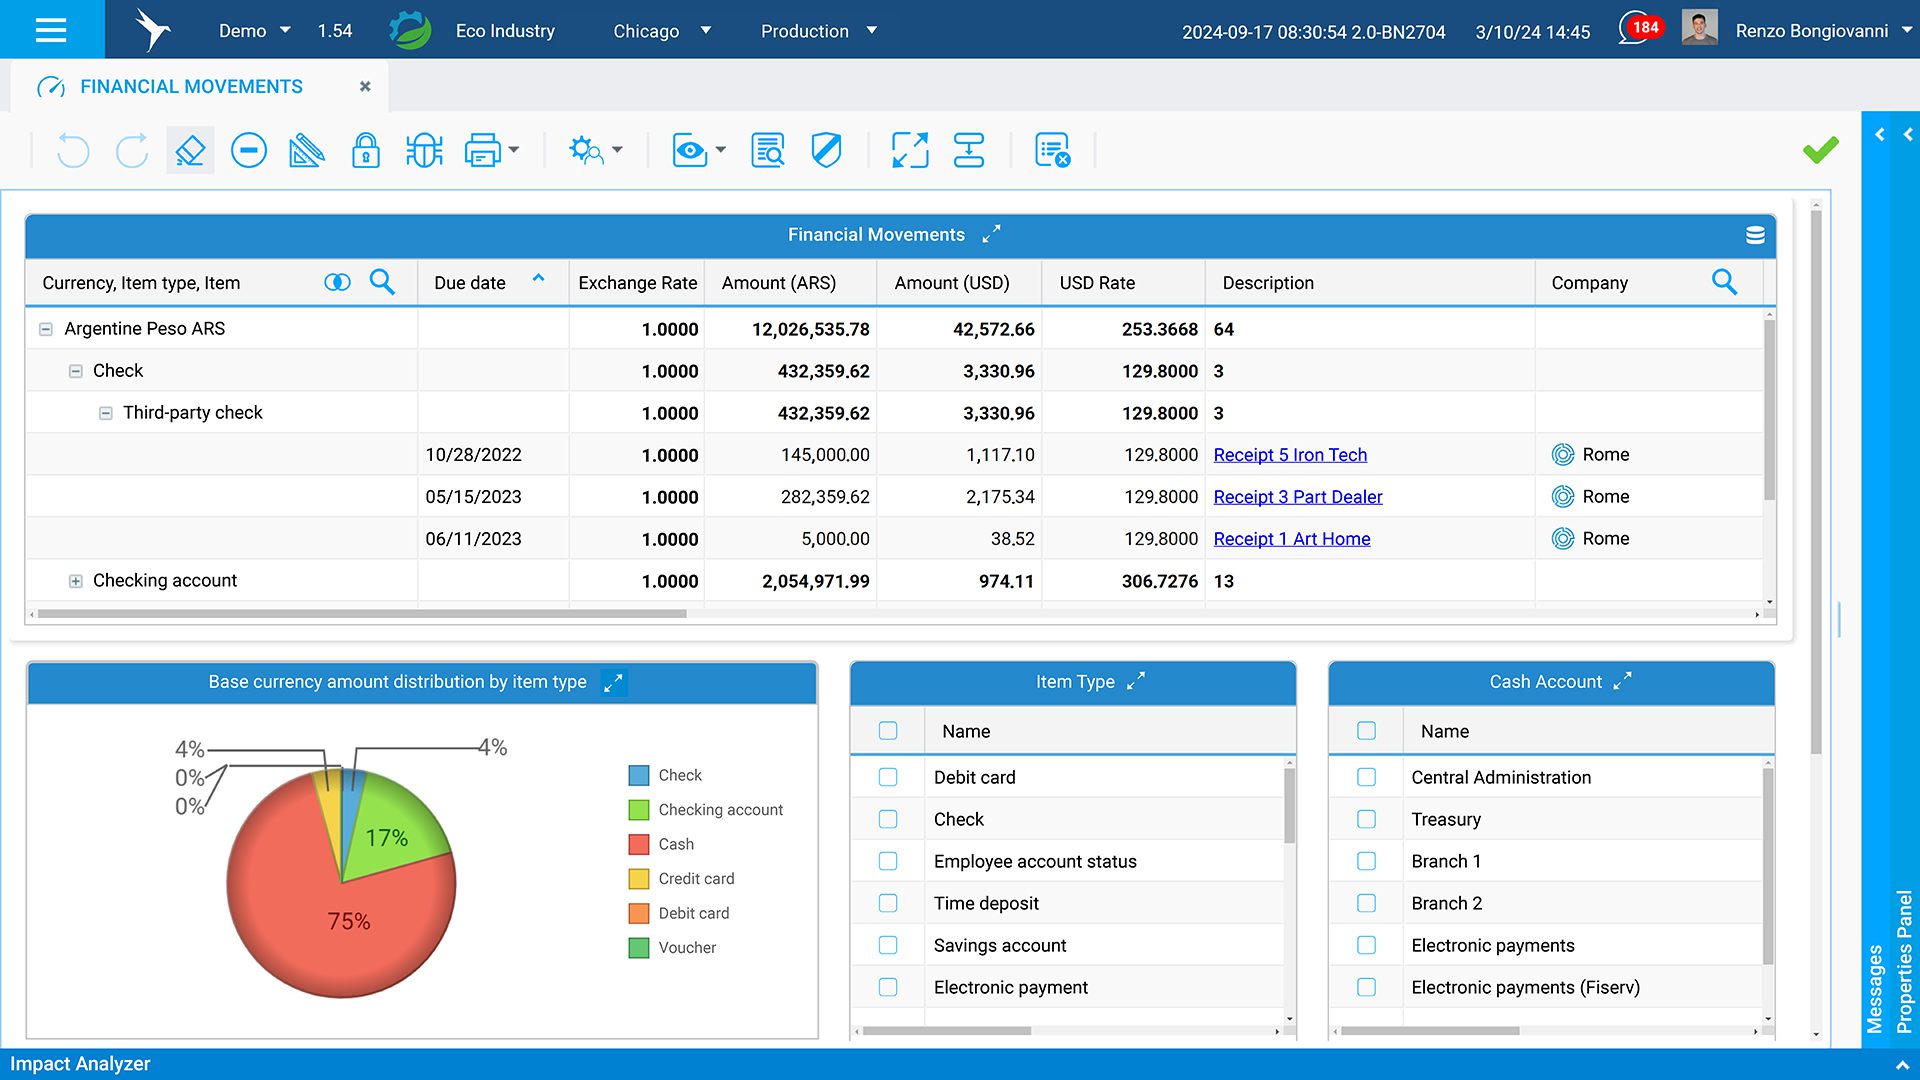The height and width of the screenshot is (1080, 1920).
Task: Open the Receipt 5 Iron Tech link
Action: (x=1290, y=455)
